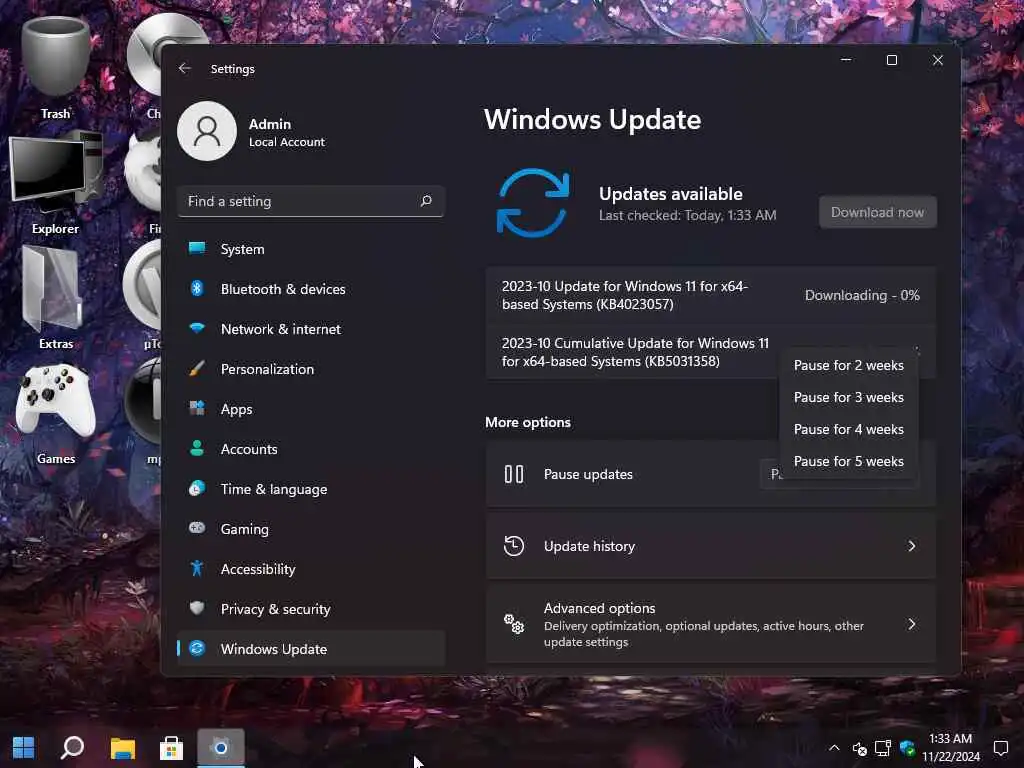Open File Explorer from taskbar

click(122, 748)
